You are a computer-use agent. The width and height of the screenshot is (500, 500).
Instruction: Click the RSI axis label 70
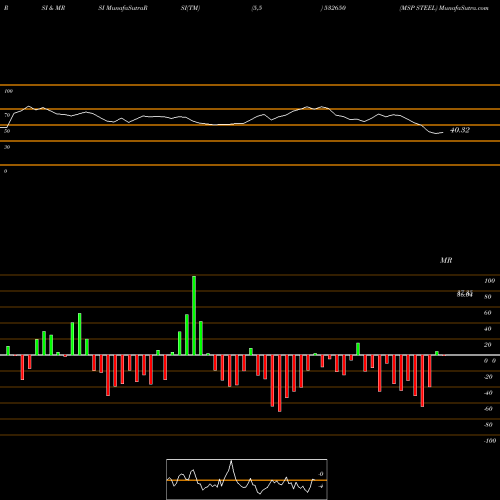pos(7,115)
